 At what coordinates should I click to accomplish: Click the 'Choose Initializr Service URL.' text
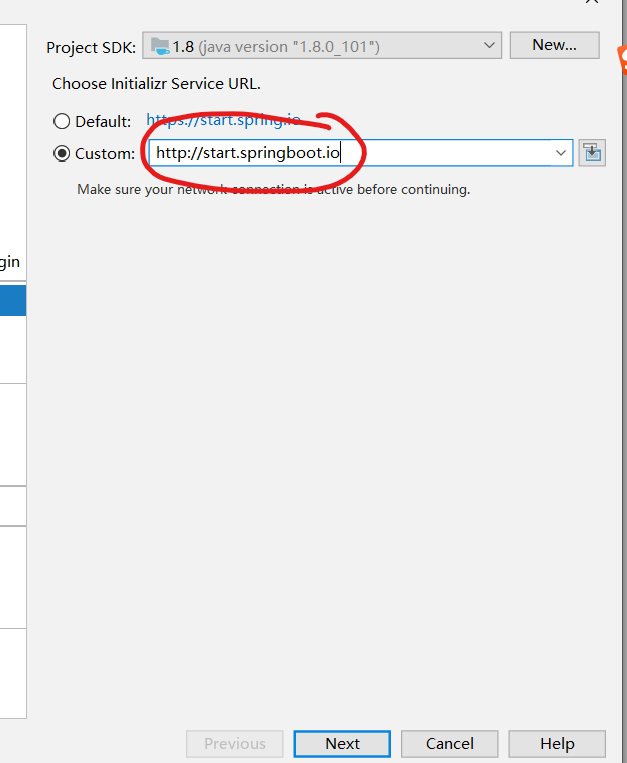pos(156,84)
